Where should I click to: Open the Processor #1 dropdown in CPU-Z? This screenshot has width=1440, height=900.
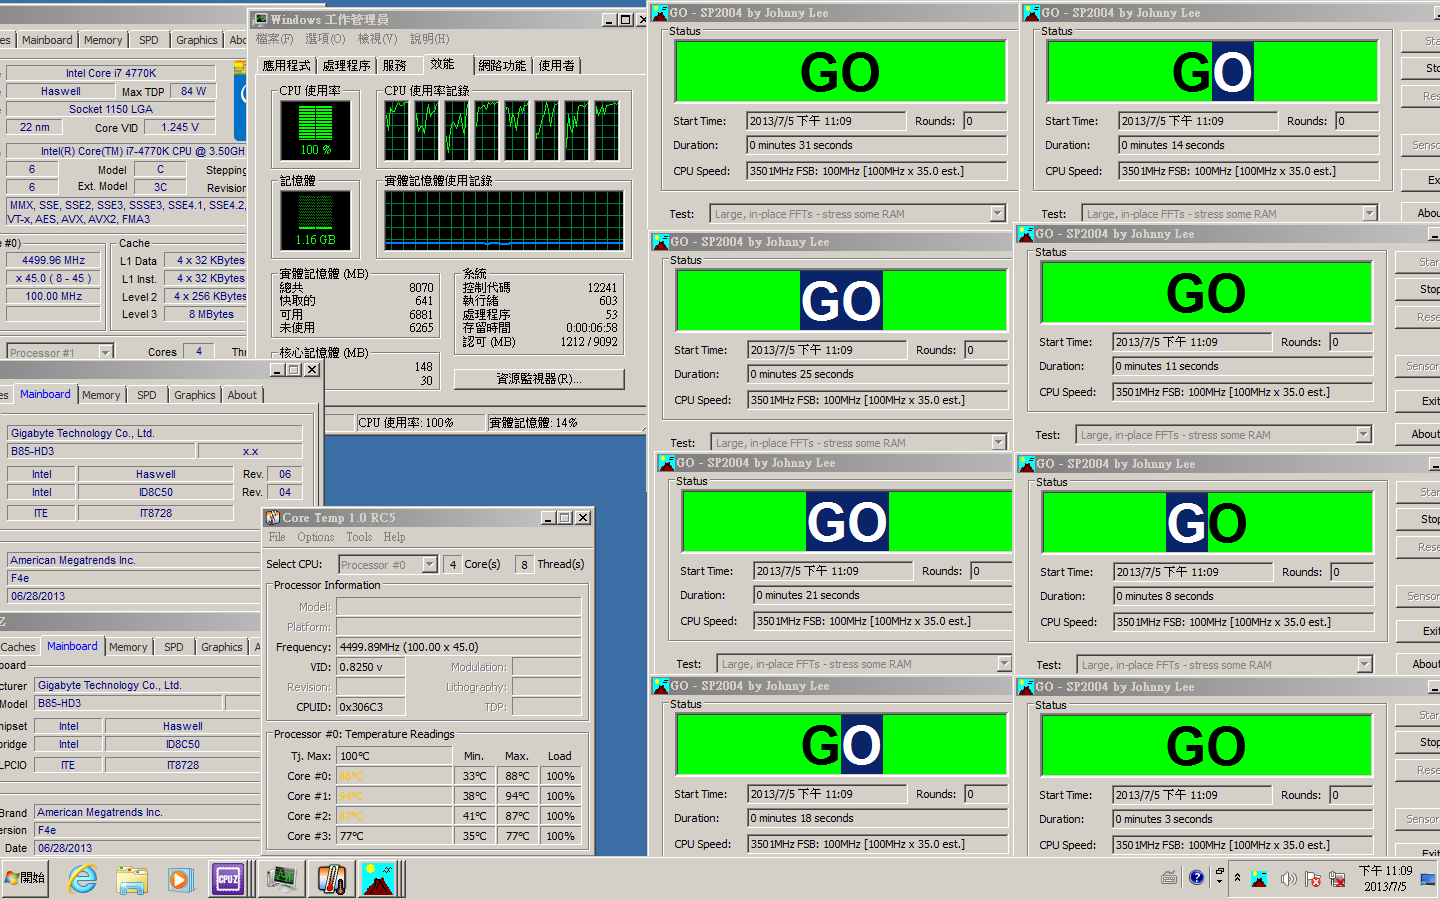pos(105,352)
